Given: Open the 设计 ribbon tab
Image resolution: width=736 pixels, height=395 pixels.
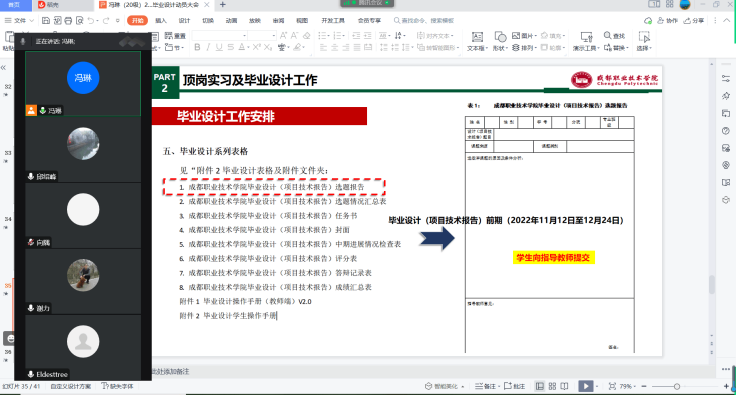Looking at the screenshot, I should point(184,21).
